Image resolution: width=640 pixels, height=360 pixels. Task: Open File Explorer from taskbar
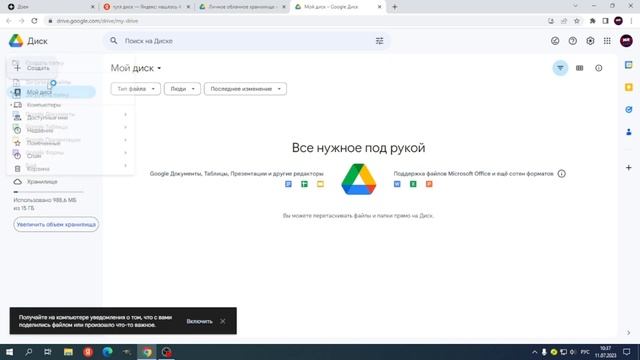tap(68, 352)
